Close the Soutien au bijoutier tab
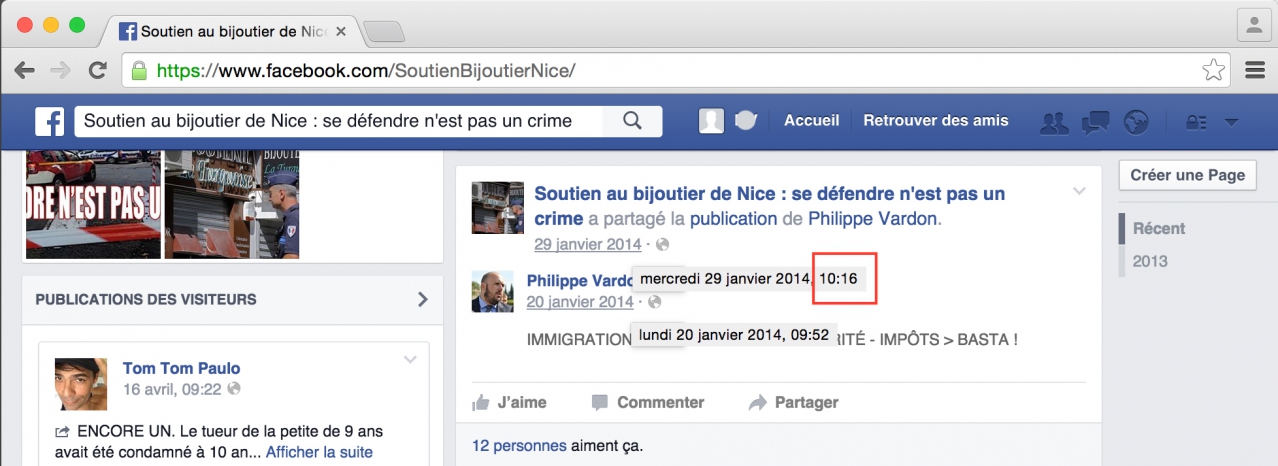 341,31
